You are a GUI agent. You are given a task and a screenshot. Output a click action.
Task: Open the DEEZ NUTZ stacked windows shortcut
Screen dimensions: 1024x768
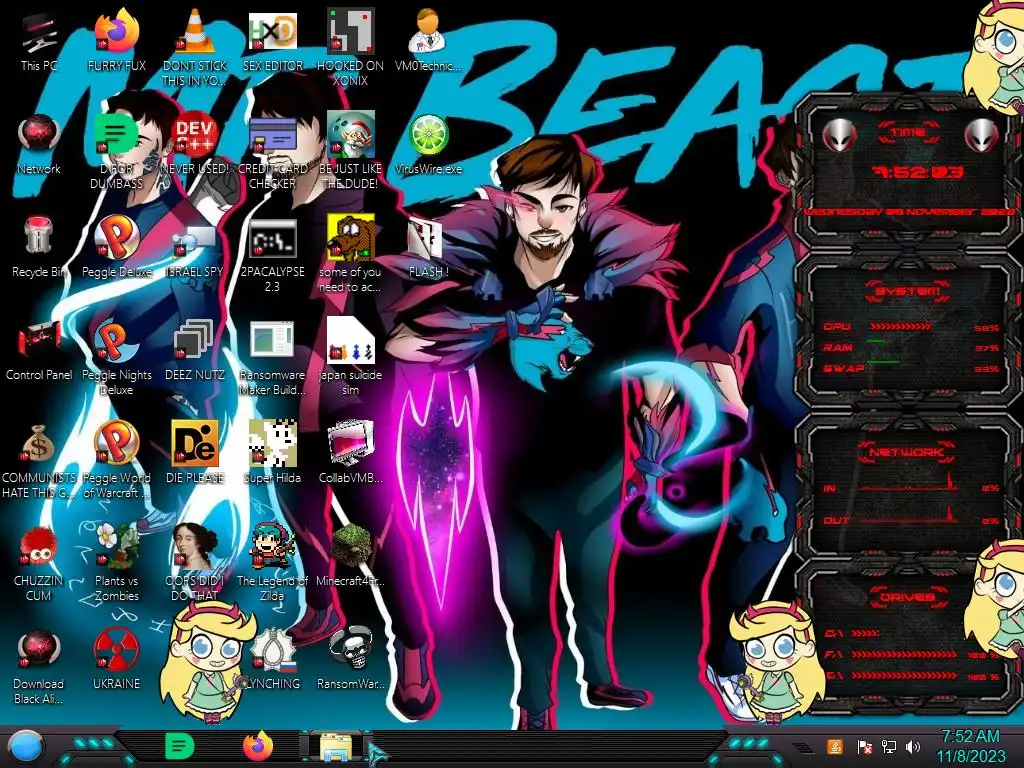(x=195, y=351)
